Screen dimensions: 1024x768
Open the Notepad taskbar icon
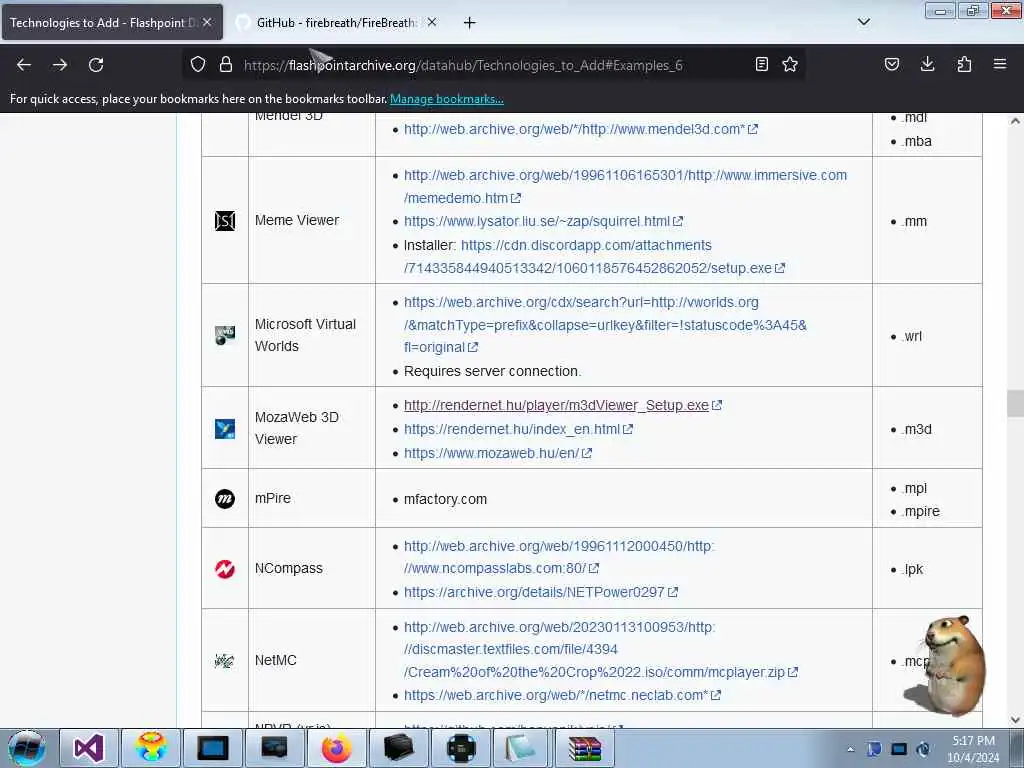522,748
